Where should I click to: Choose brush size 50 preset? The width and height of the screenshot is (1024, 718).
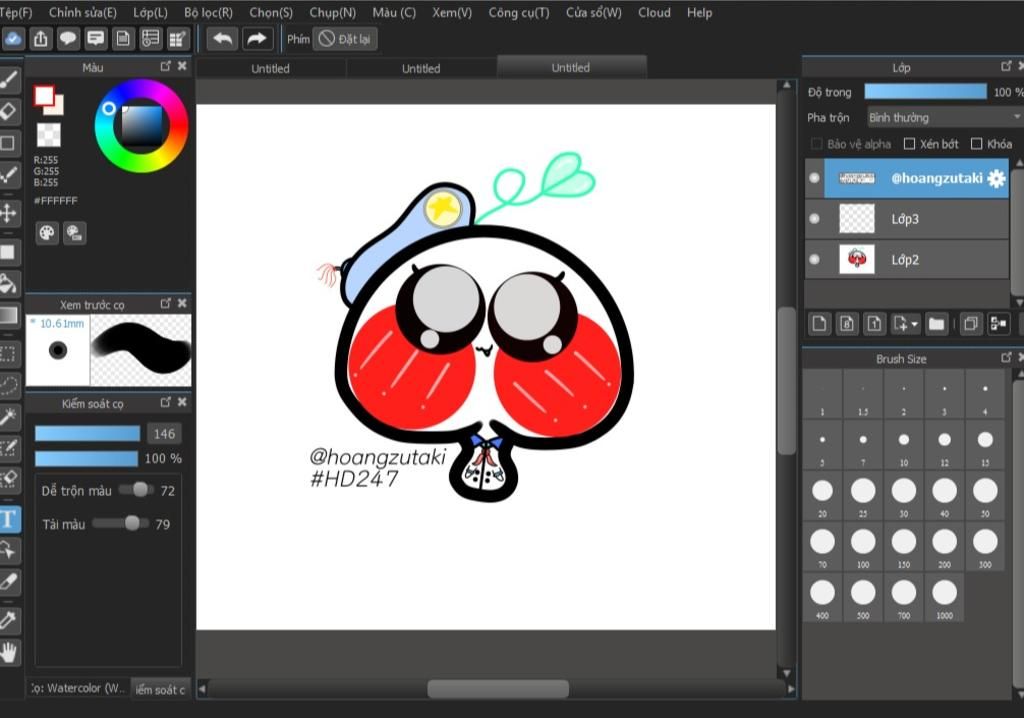pos(985,496)
